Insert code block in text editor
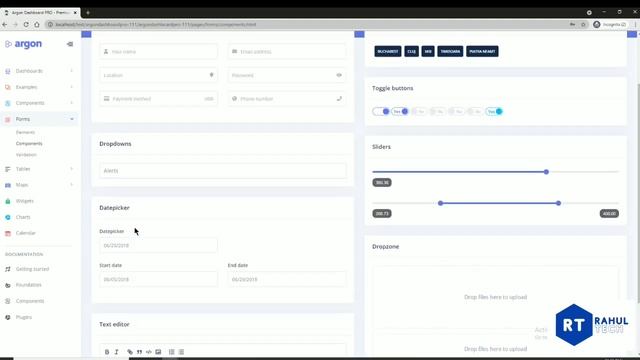This screenshot has height=360, width=640. click(x=149, y=352)
